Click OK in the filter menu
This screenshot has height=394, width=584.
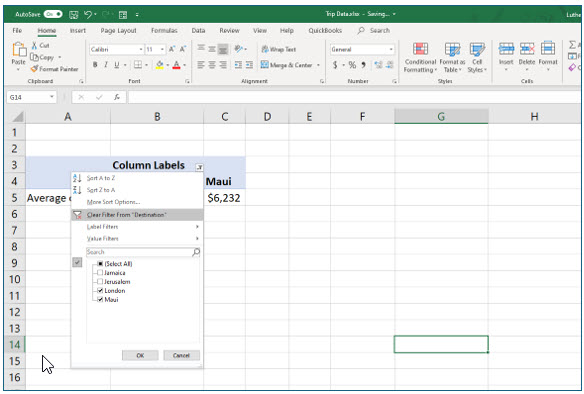(x=140, y=355)
